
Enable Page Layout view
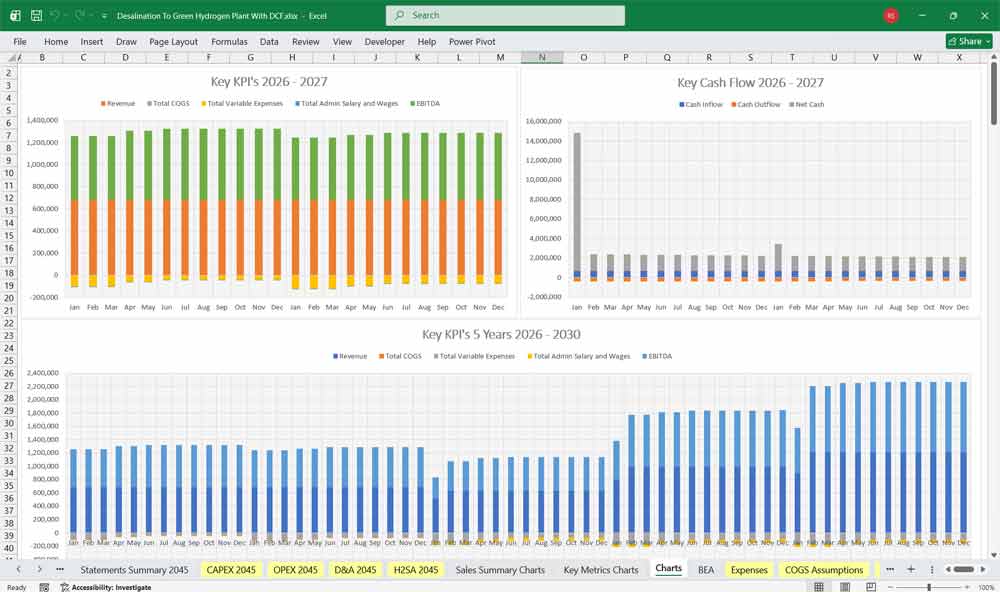846,586
